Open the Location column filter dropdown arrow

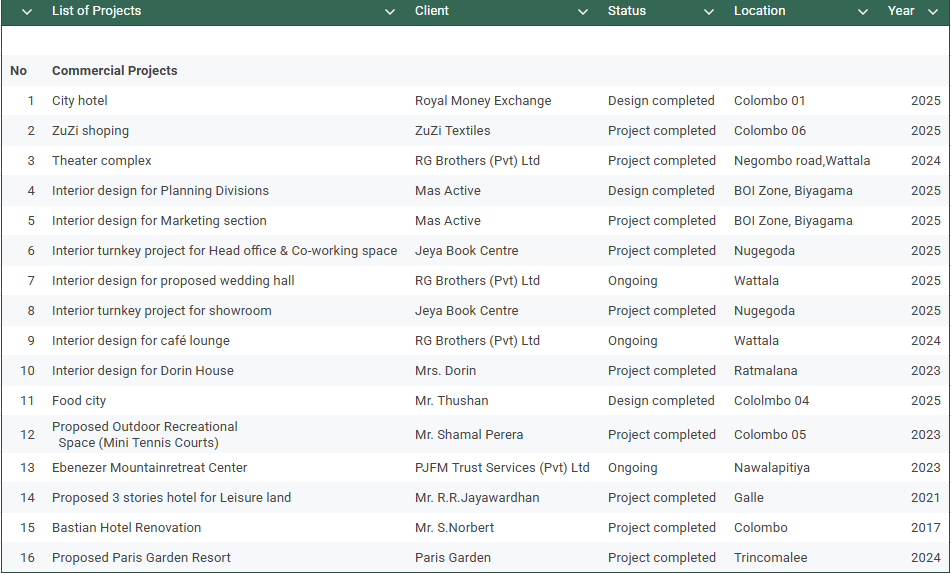[x=863, y=12]
